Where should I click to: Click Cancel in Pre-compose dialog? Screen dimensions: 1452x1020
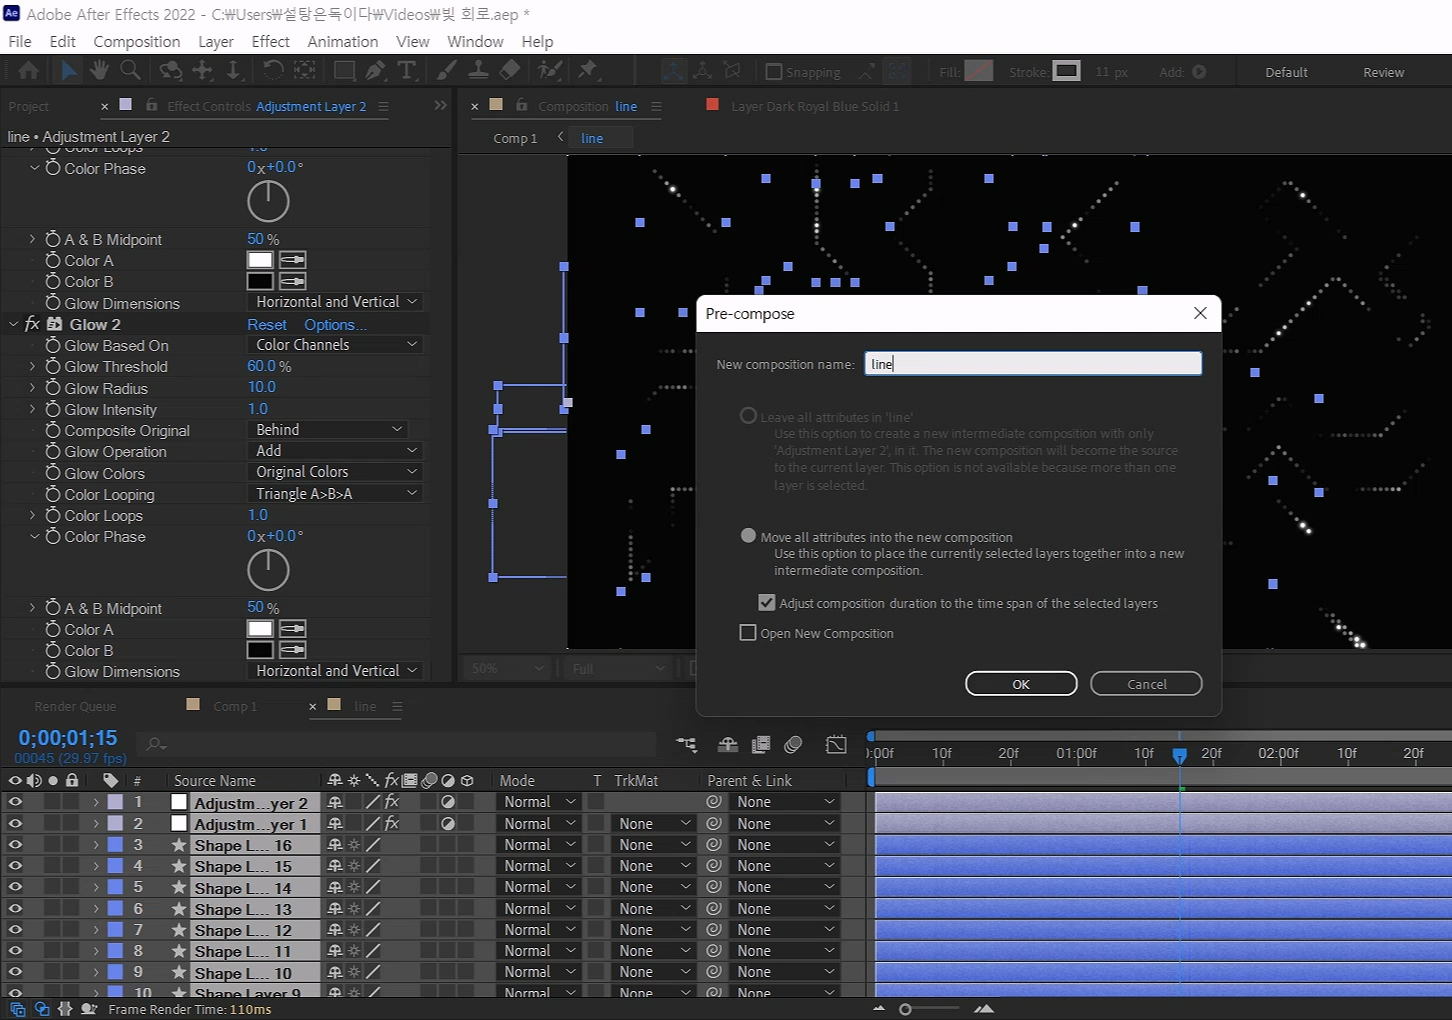click(x=1146, y=684)
